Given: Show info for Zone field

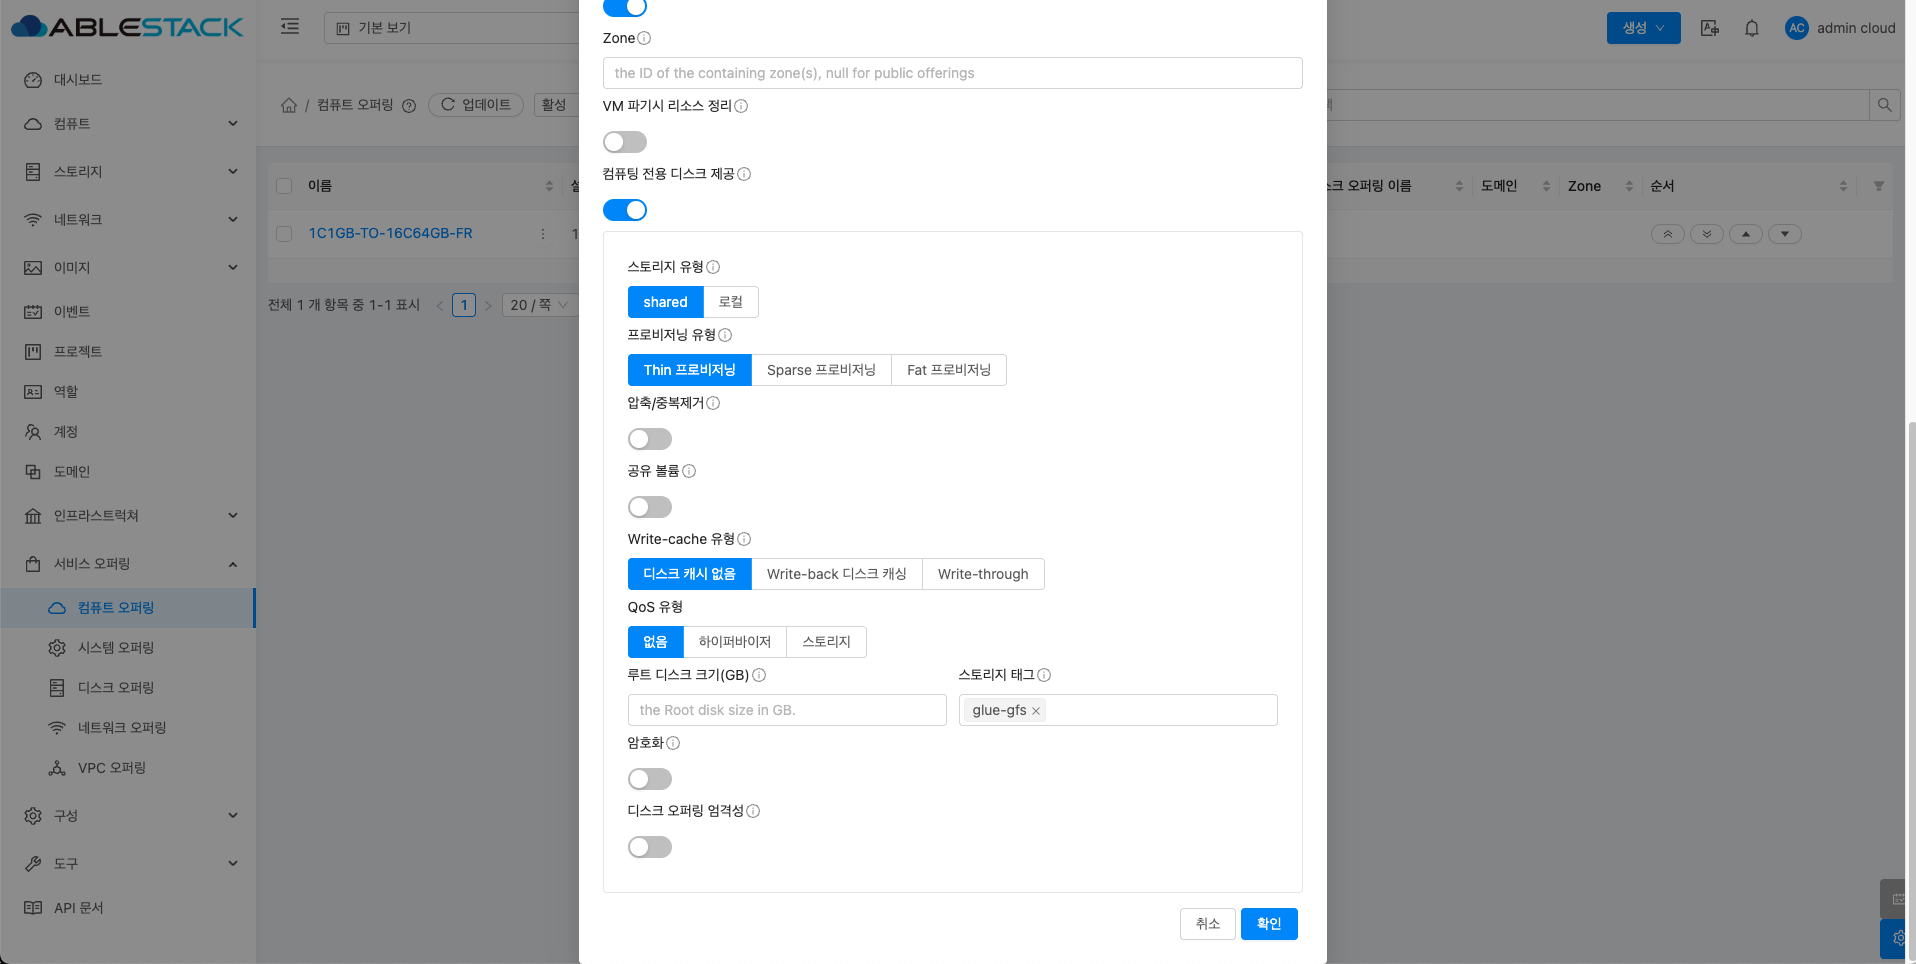Looking at the screenshot, I should point(644,38).
